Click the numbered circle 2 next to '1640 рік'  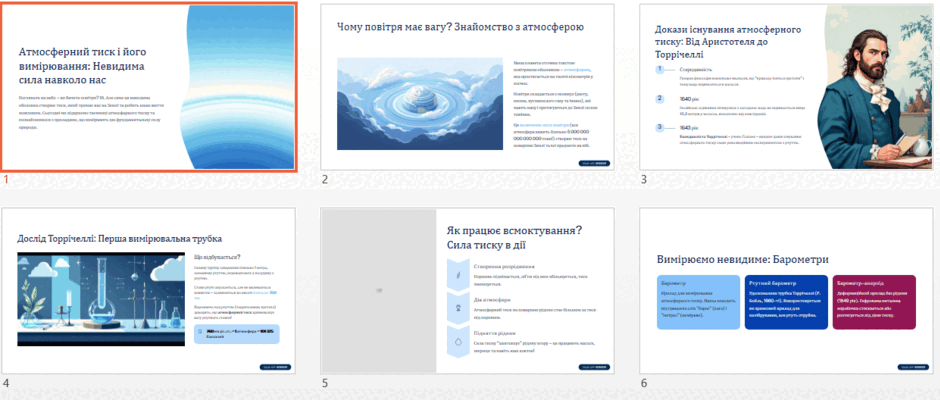pyautogui.click(x=660, y=98)
